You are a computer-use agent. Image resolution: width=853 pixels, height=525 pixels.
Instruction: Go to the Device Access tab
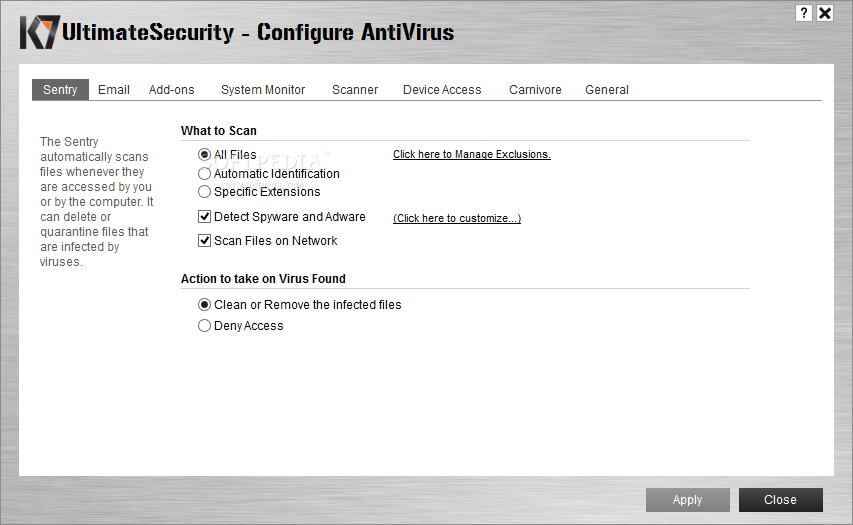(x=442, y=90)
